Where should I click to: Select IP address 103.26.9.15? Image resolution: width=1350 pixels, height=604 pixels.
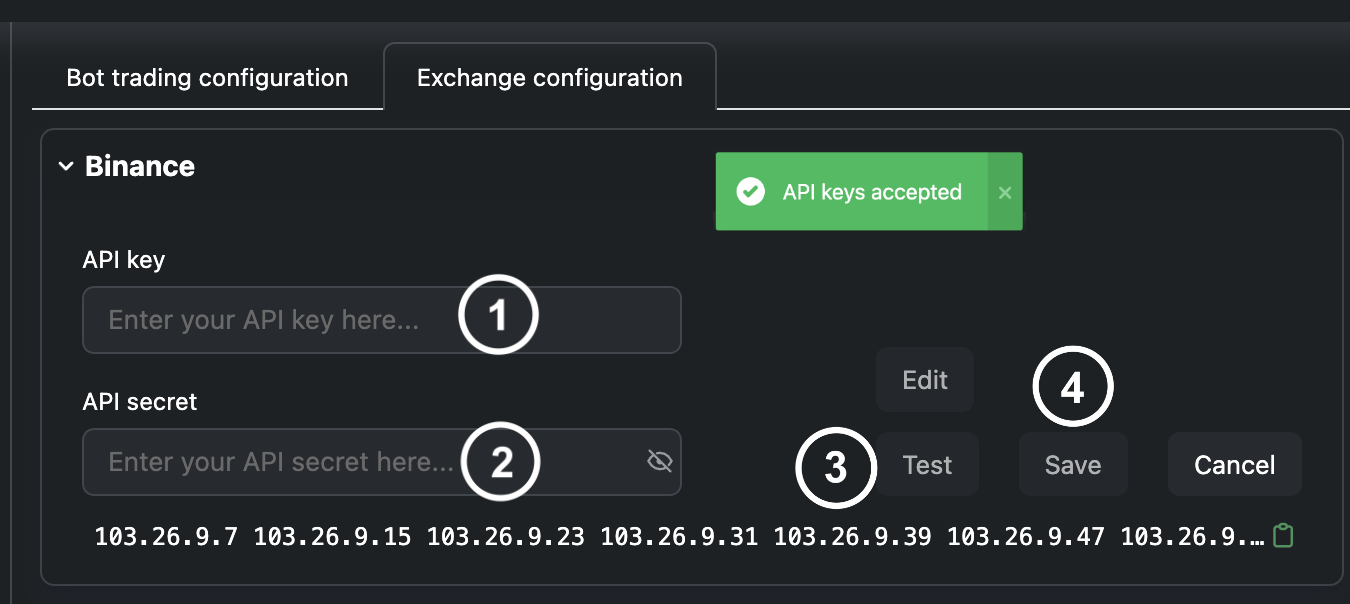pyautogui.click(x=332, y=537)
